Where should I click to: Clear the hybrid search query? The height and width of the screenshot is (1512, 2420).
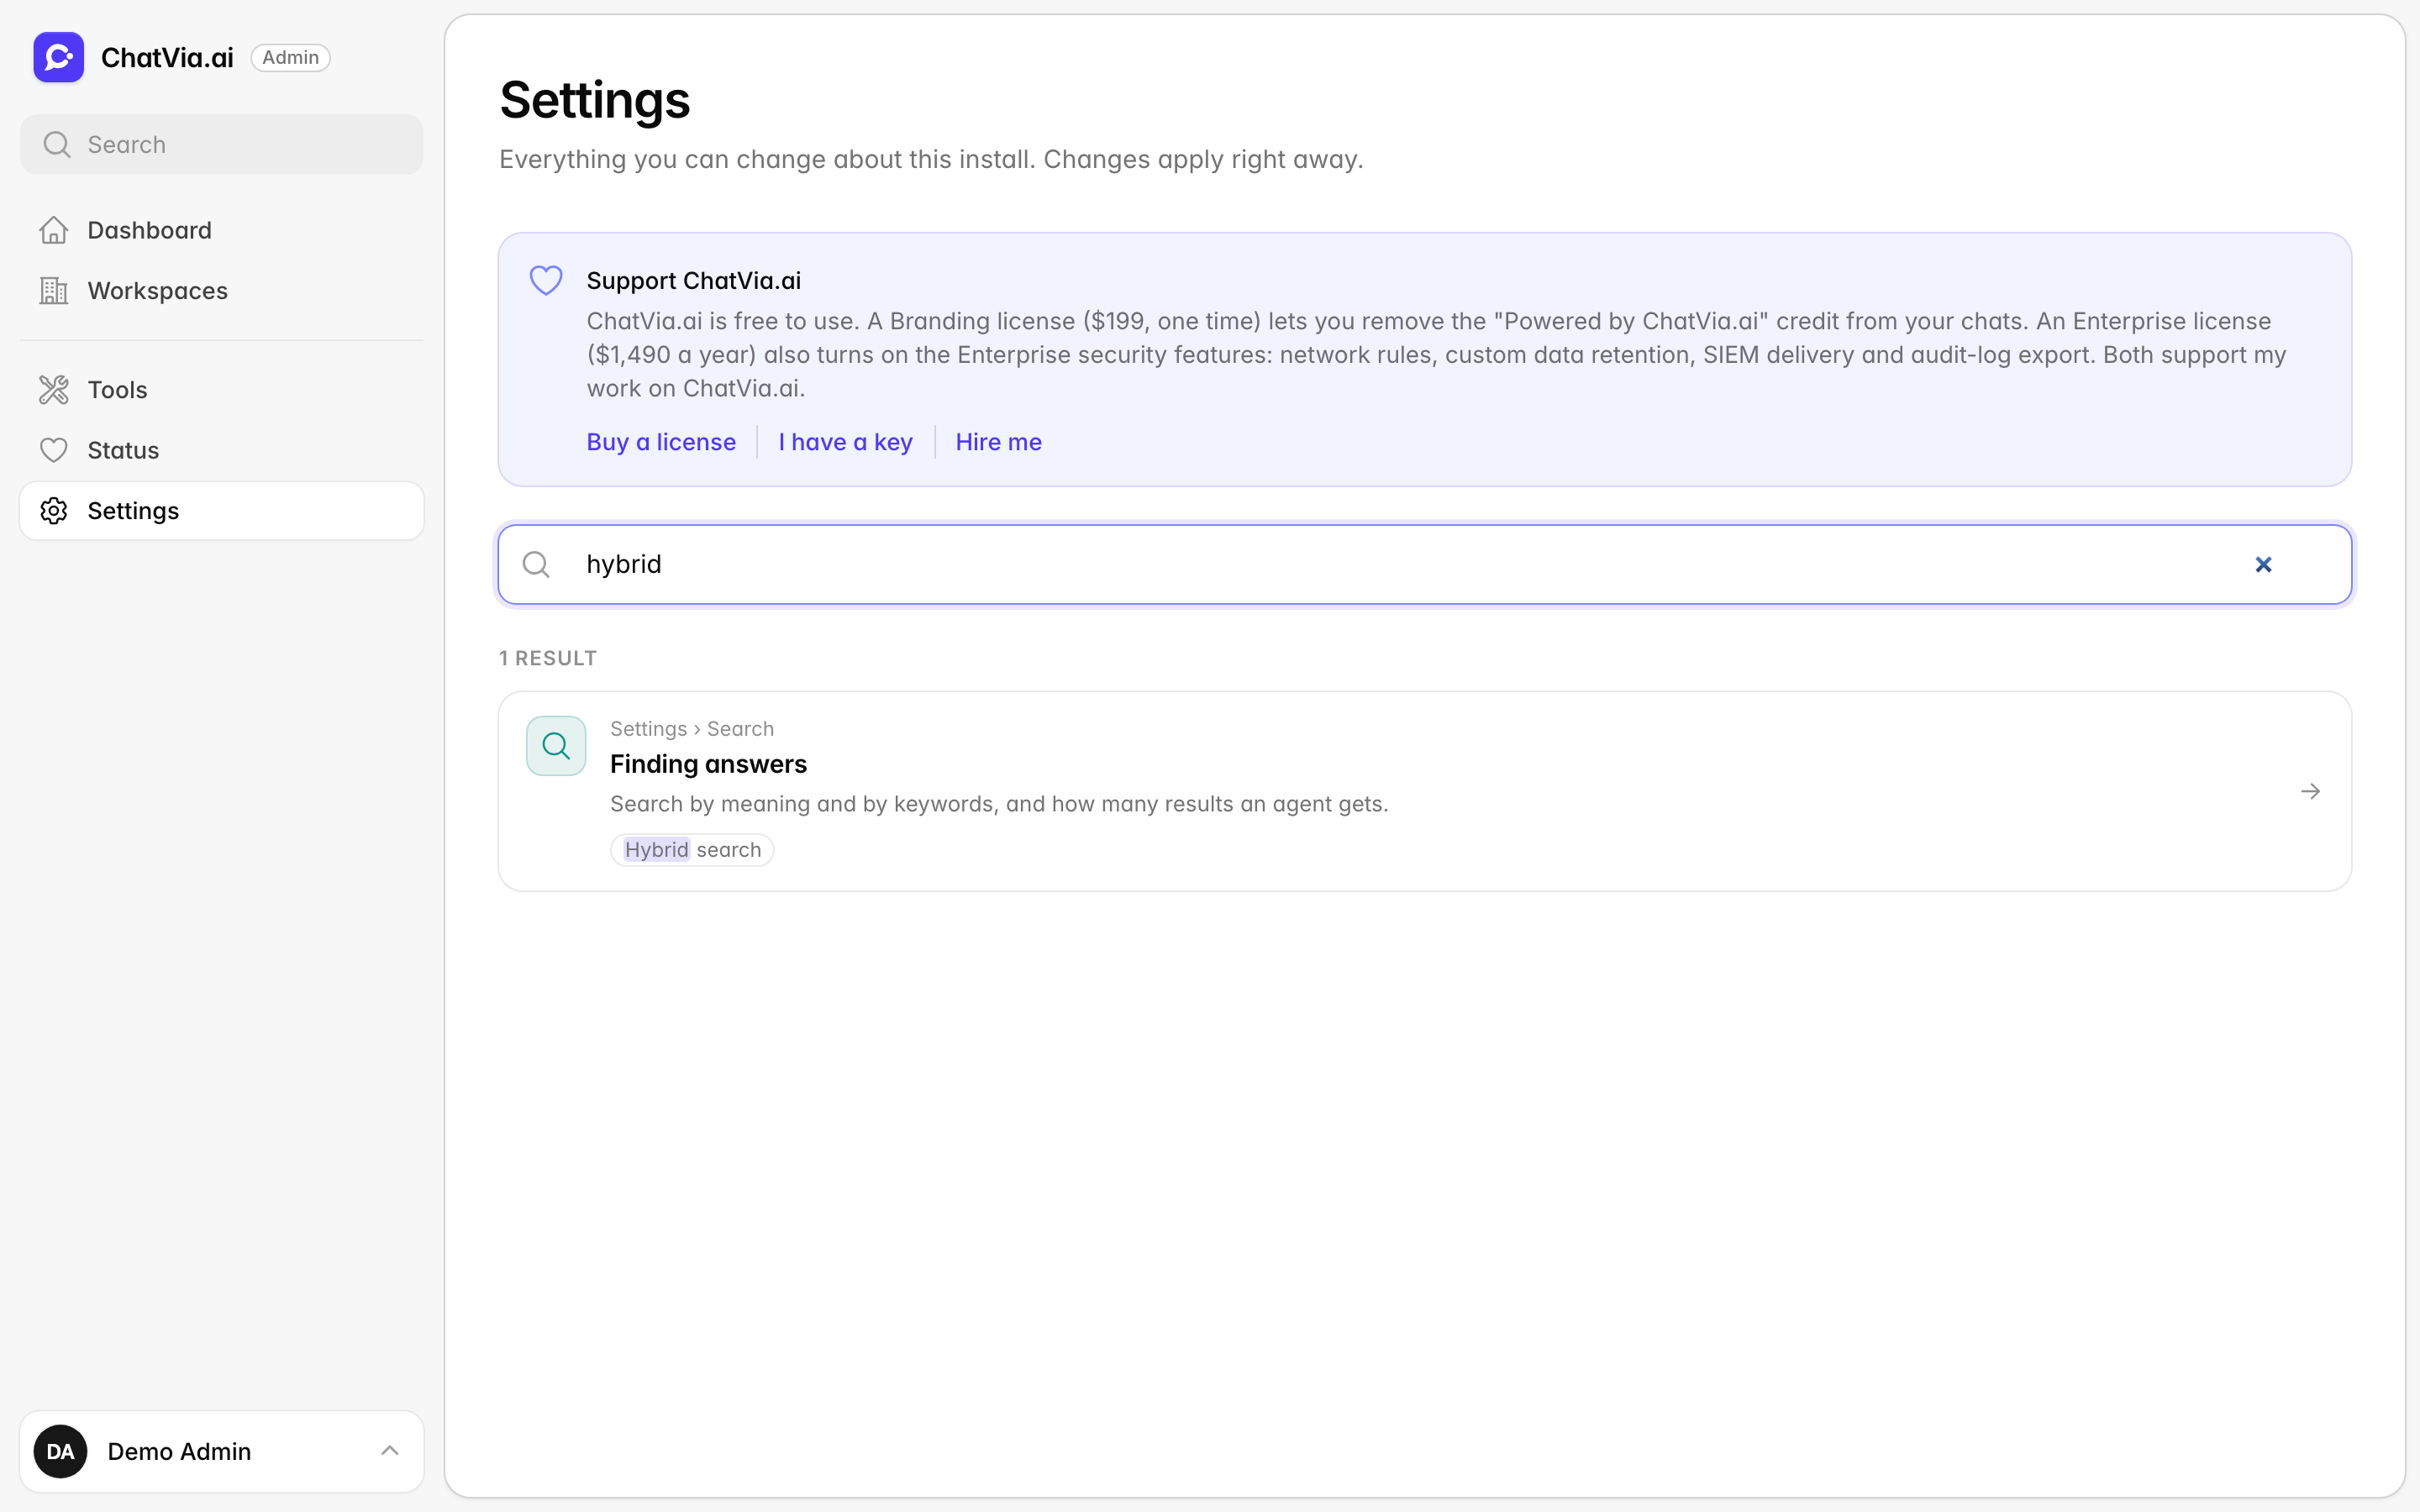point(2263,565)
